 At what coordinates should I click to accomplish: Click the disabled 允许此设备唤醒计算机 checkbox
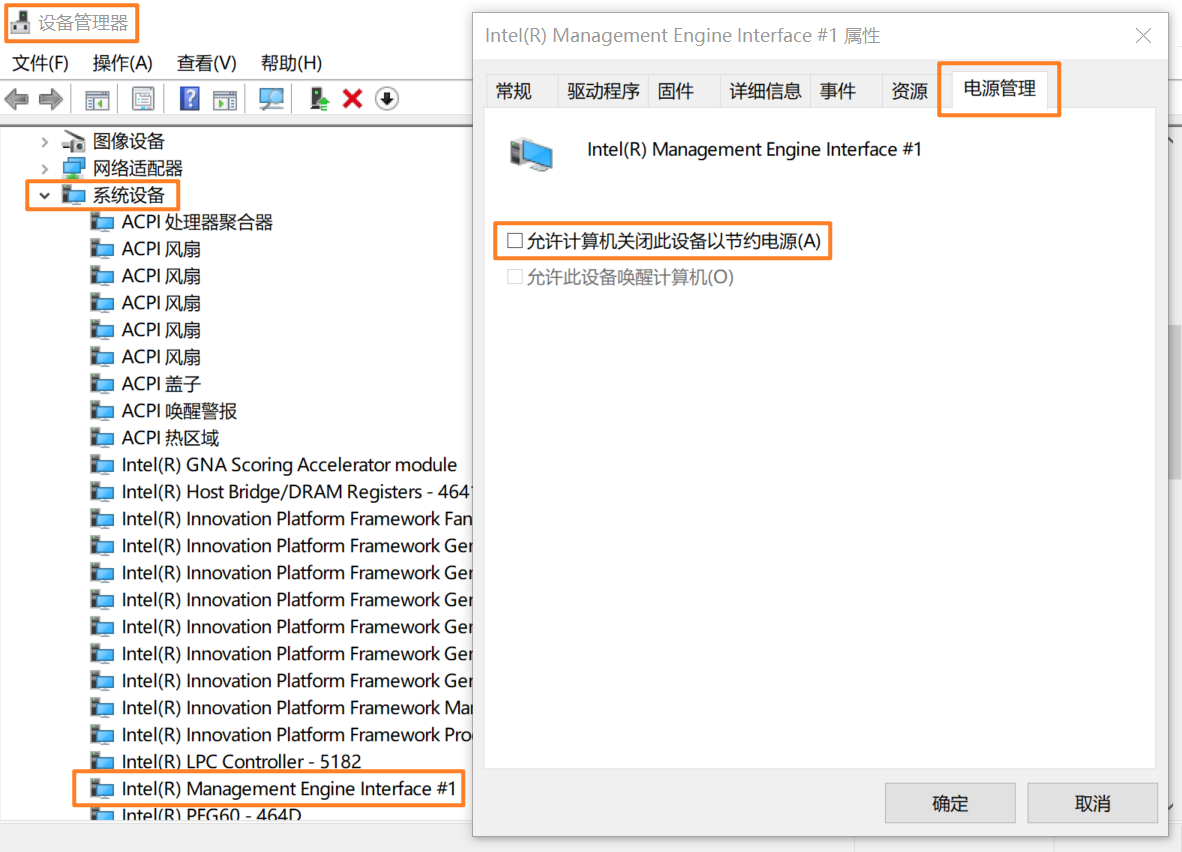pos(515,277)
